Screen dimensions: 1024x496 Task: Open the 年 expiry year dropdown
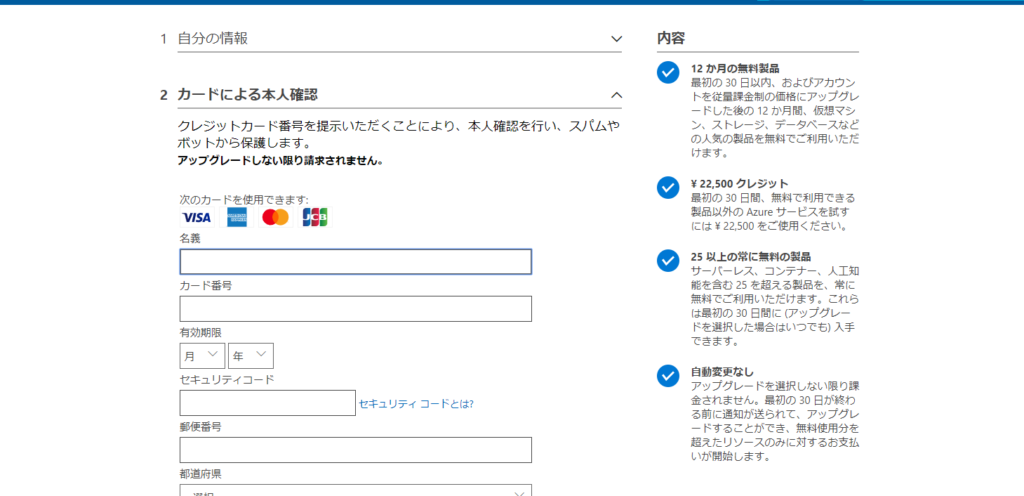point(251,356)
